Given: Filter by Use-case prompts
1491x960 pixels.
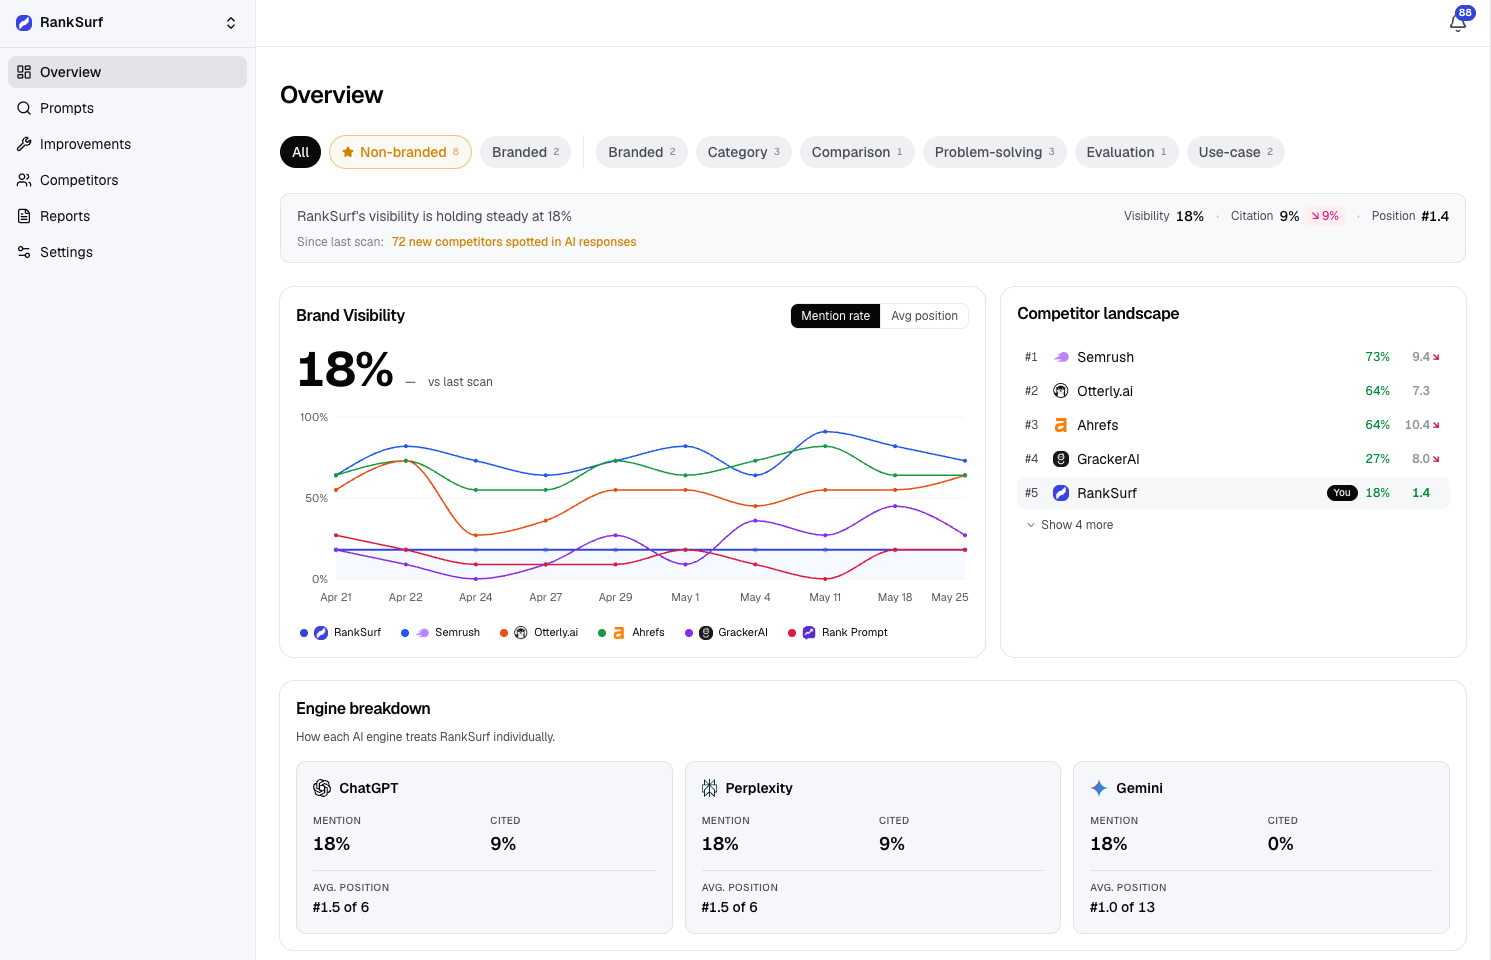Looking at the screenshot, I should [x=1235, y=152].
